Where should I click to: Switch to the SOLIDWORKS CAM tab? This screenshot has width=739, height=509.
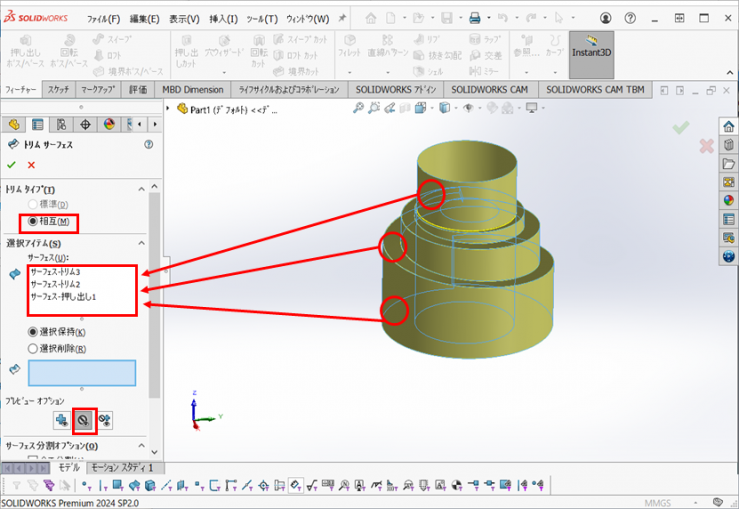[x=489, y=89]
